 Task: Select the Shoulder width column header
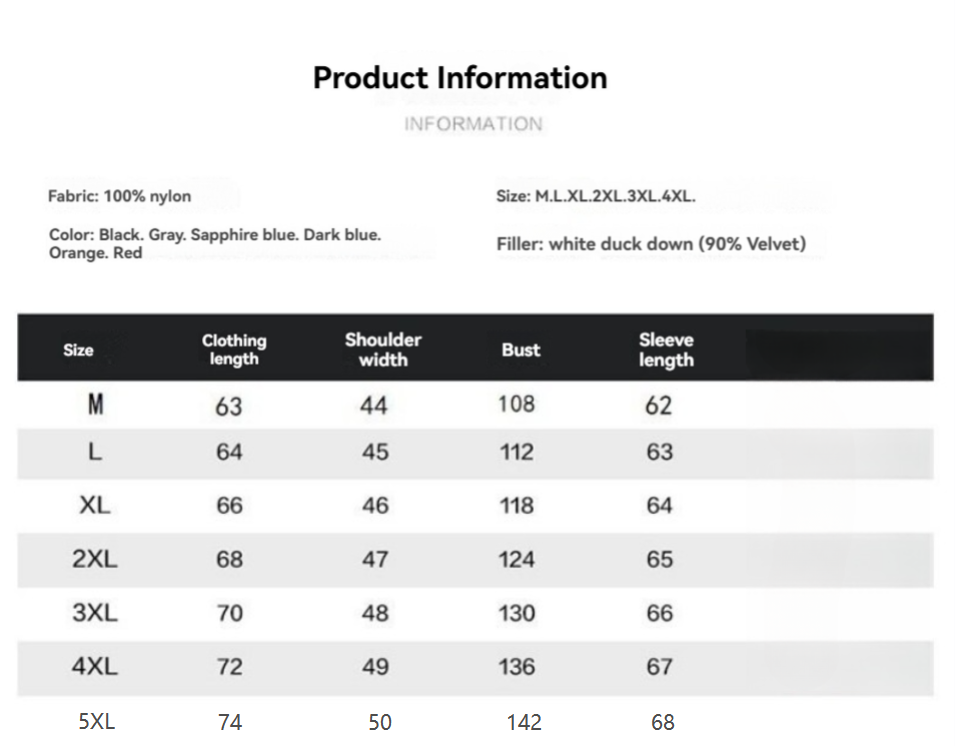(383, 349)
